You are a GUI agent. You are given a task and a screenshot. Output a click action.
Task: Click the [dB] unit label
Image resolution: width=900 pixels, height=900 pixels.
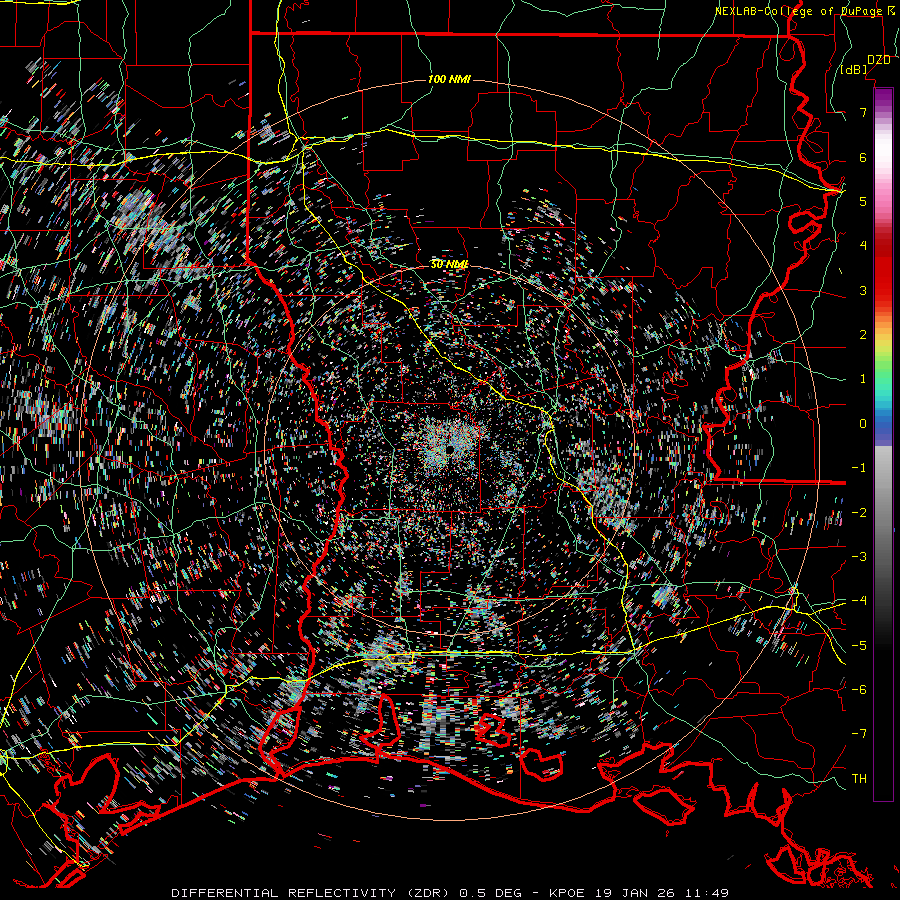pyautogui.click(x=854, y=69)
